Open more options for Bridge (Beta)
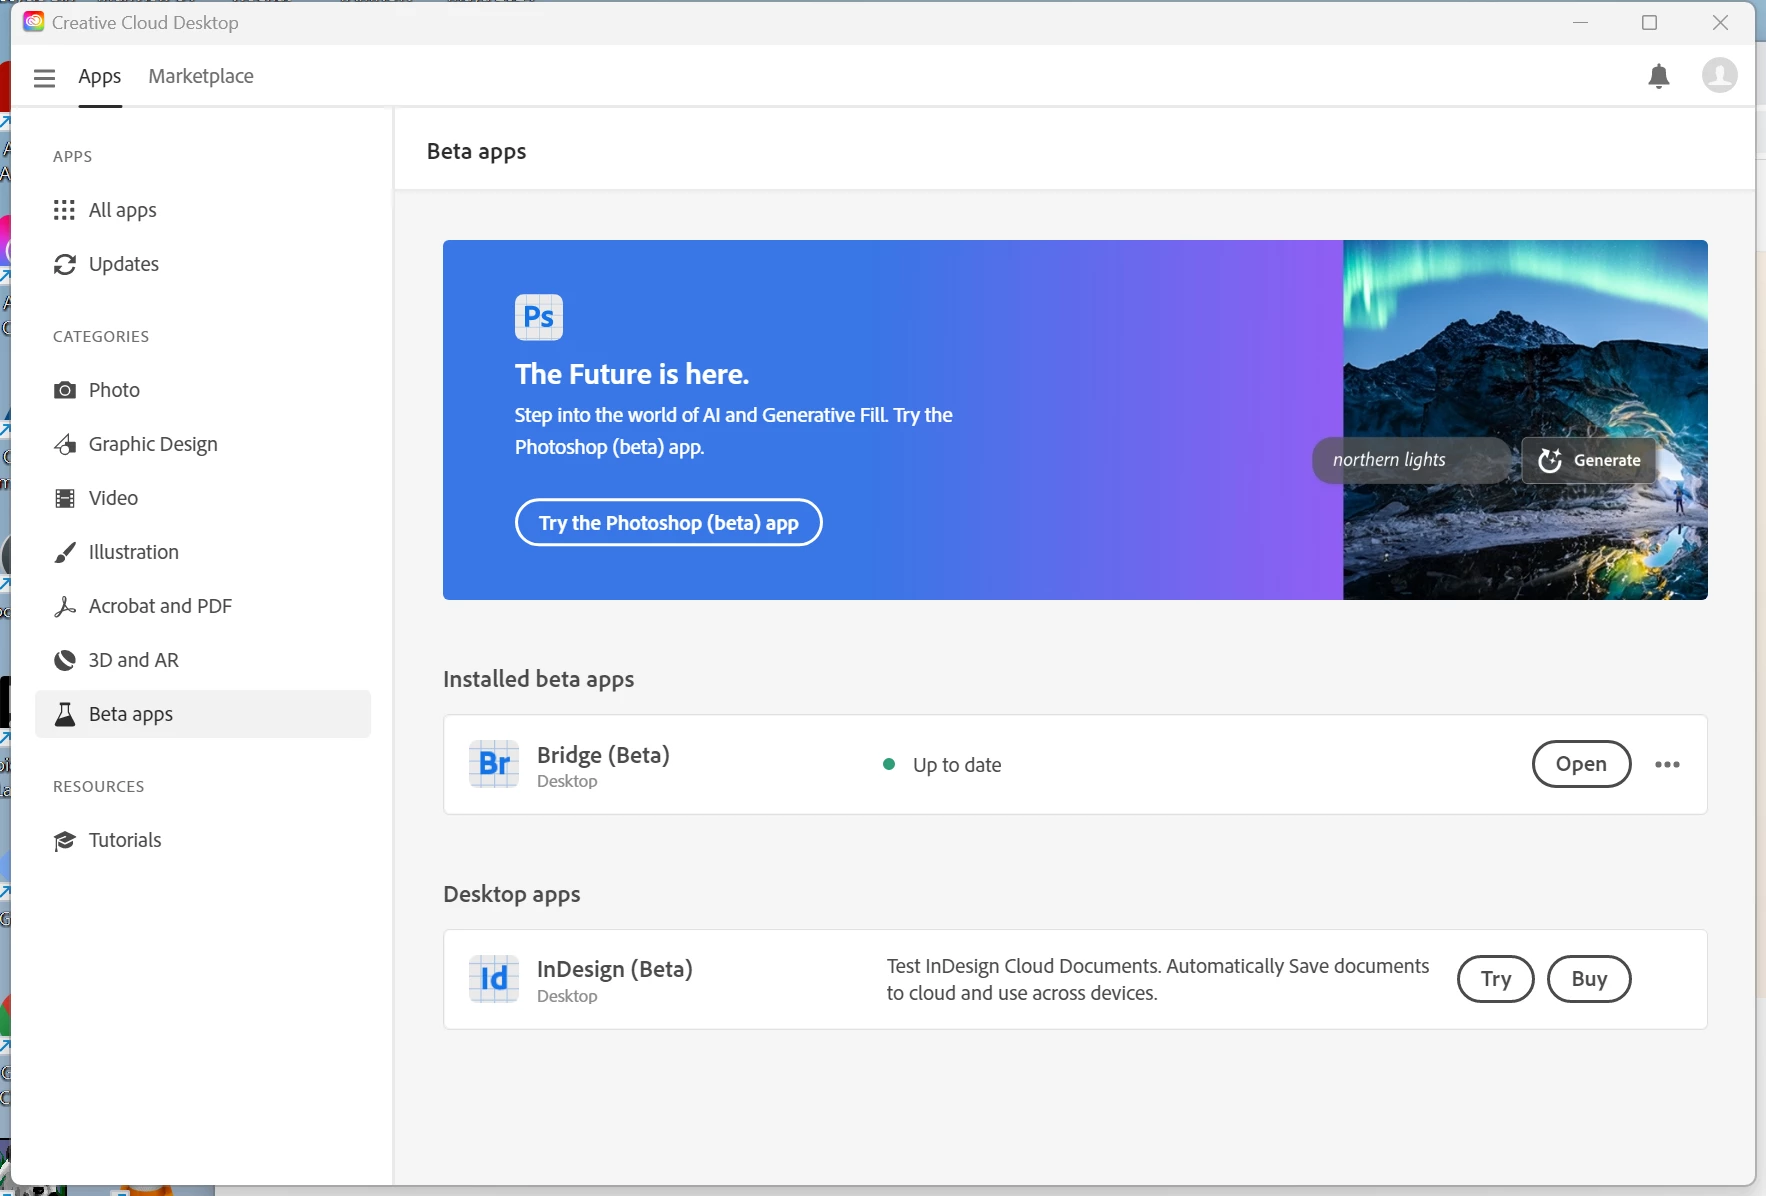Screen dimensions: 1766x1196 tap(1667, 764)
